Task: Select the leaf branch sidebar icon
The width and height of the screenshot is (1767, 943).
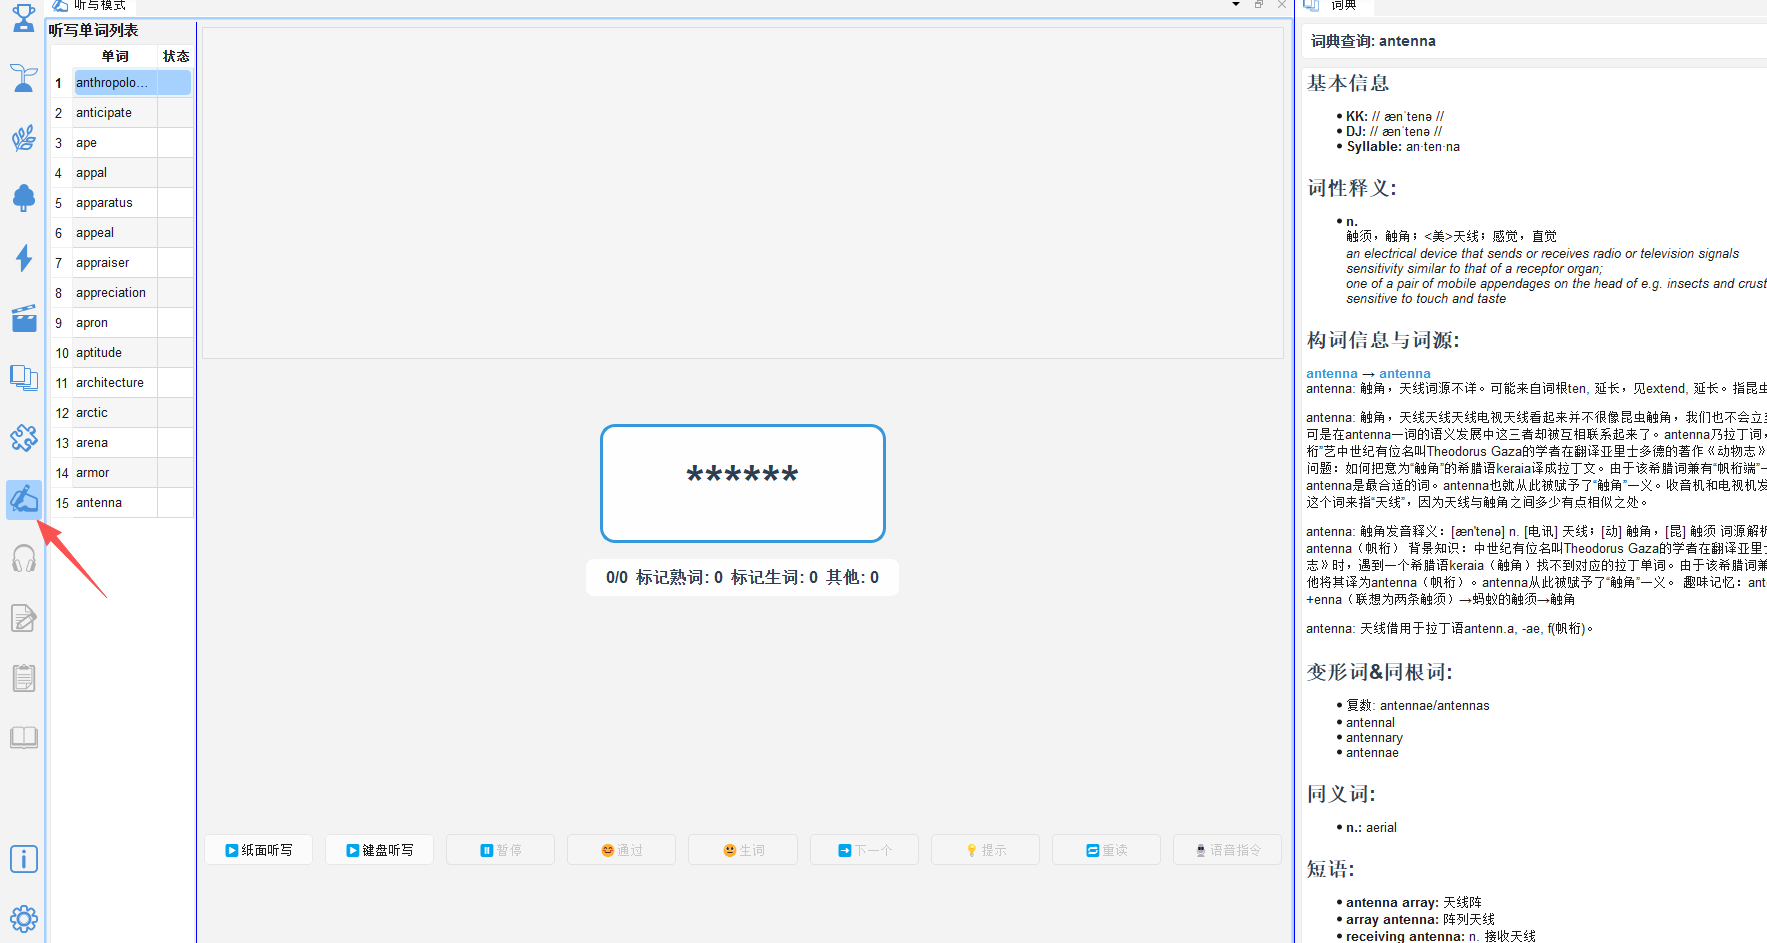Action: [23, 138]
